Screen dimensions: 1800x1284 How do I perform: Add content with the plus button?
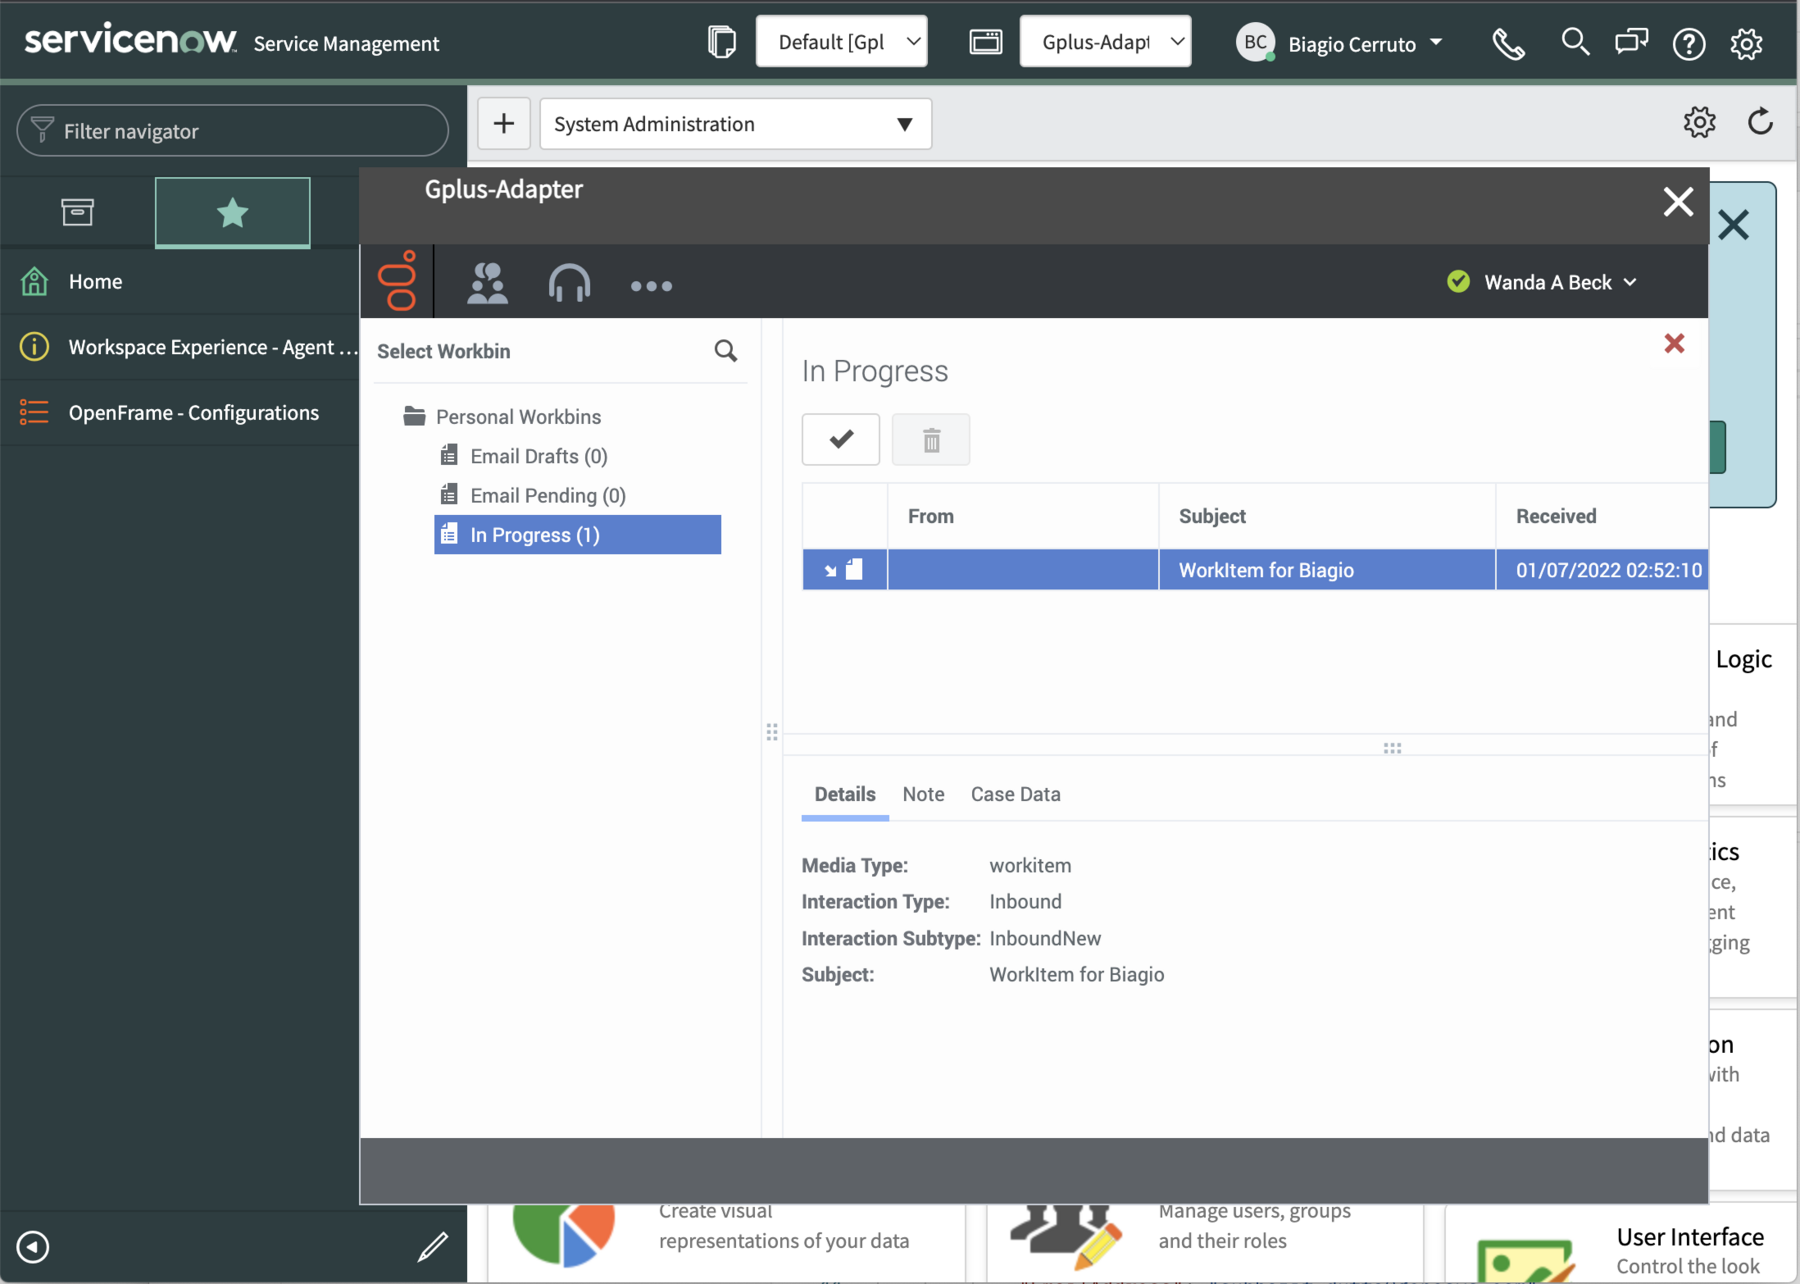(x=504, y=124)
